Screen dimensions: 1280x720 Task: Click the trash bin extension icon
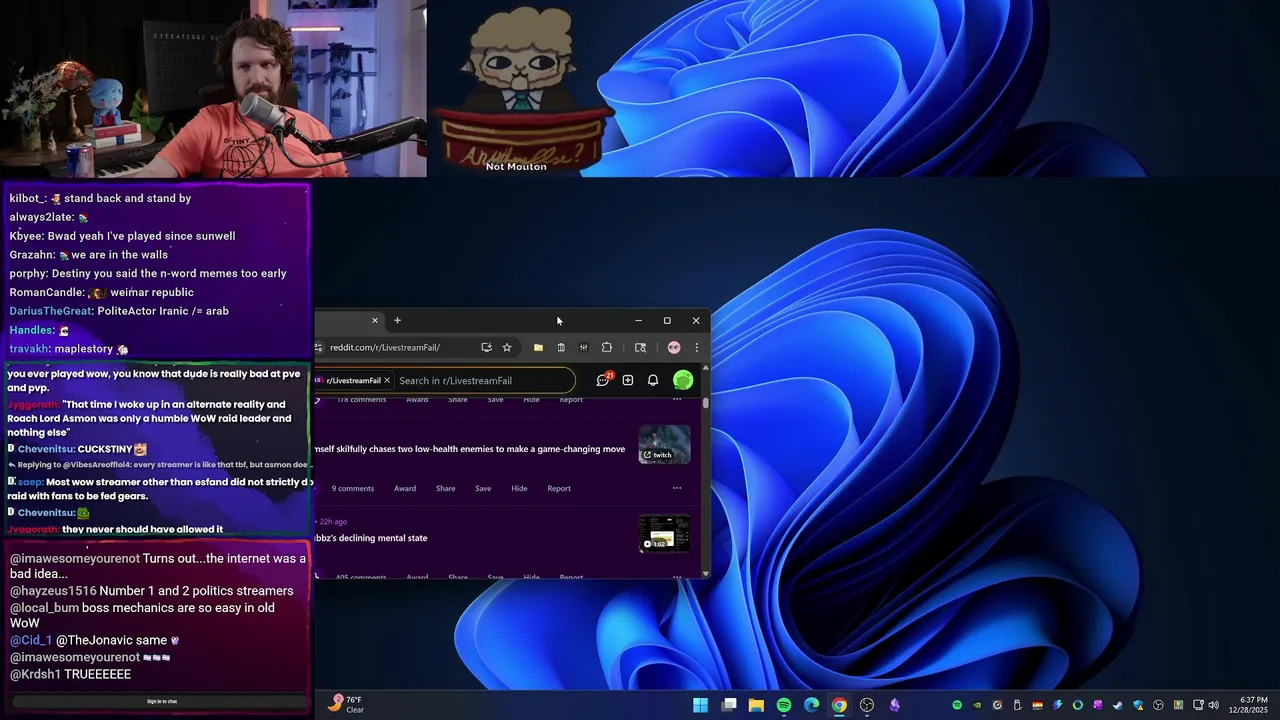click(561, 347)
